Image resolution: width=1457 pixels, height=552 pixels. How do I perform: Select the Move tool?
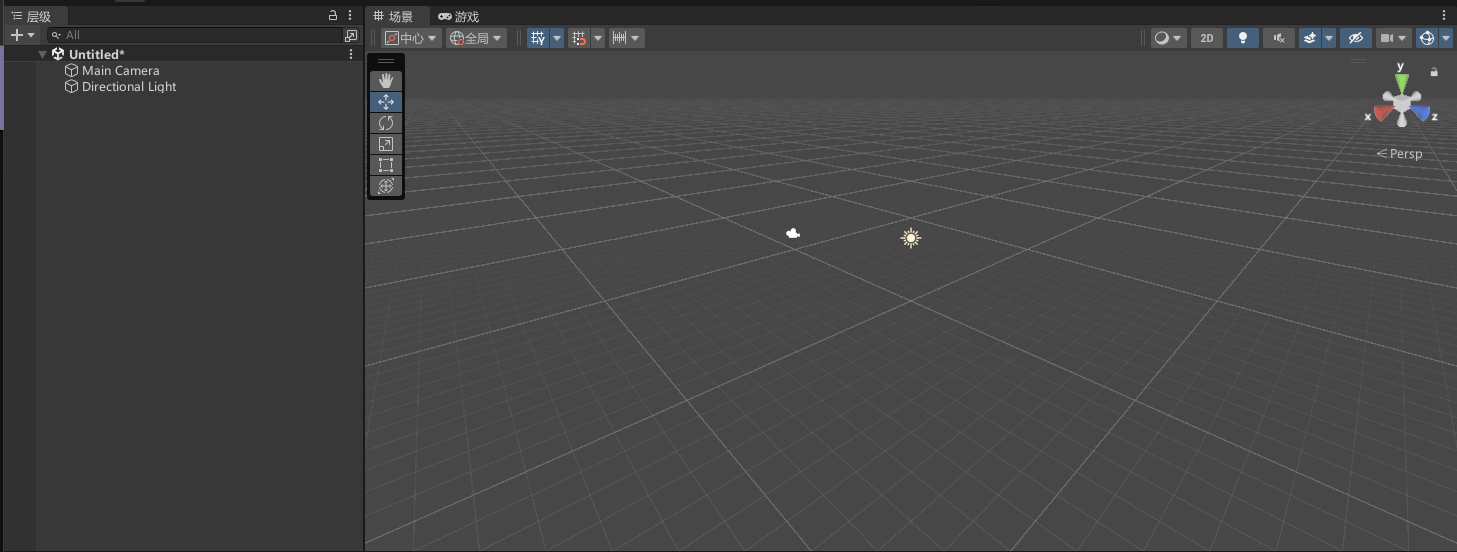coord(386,102)
